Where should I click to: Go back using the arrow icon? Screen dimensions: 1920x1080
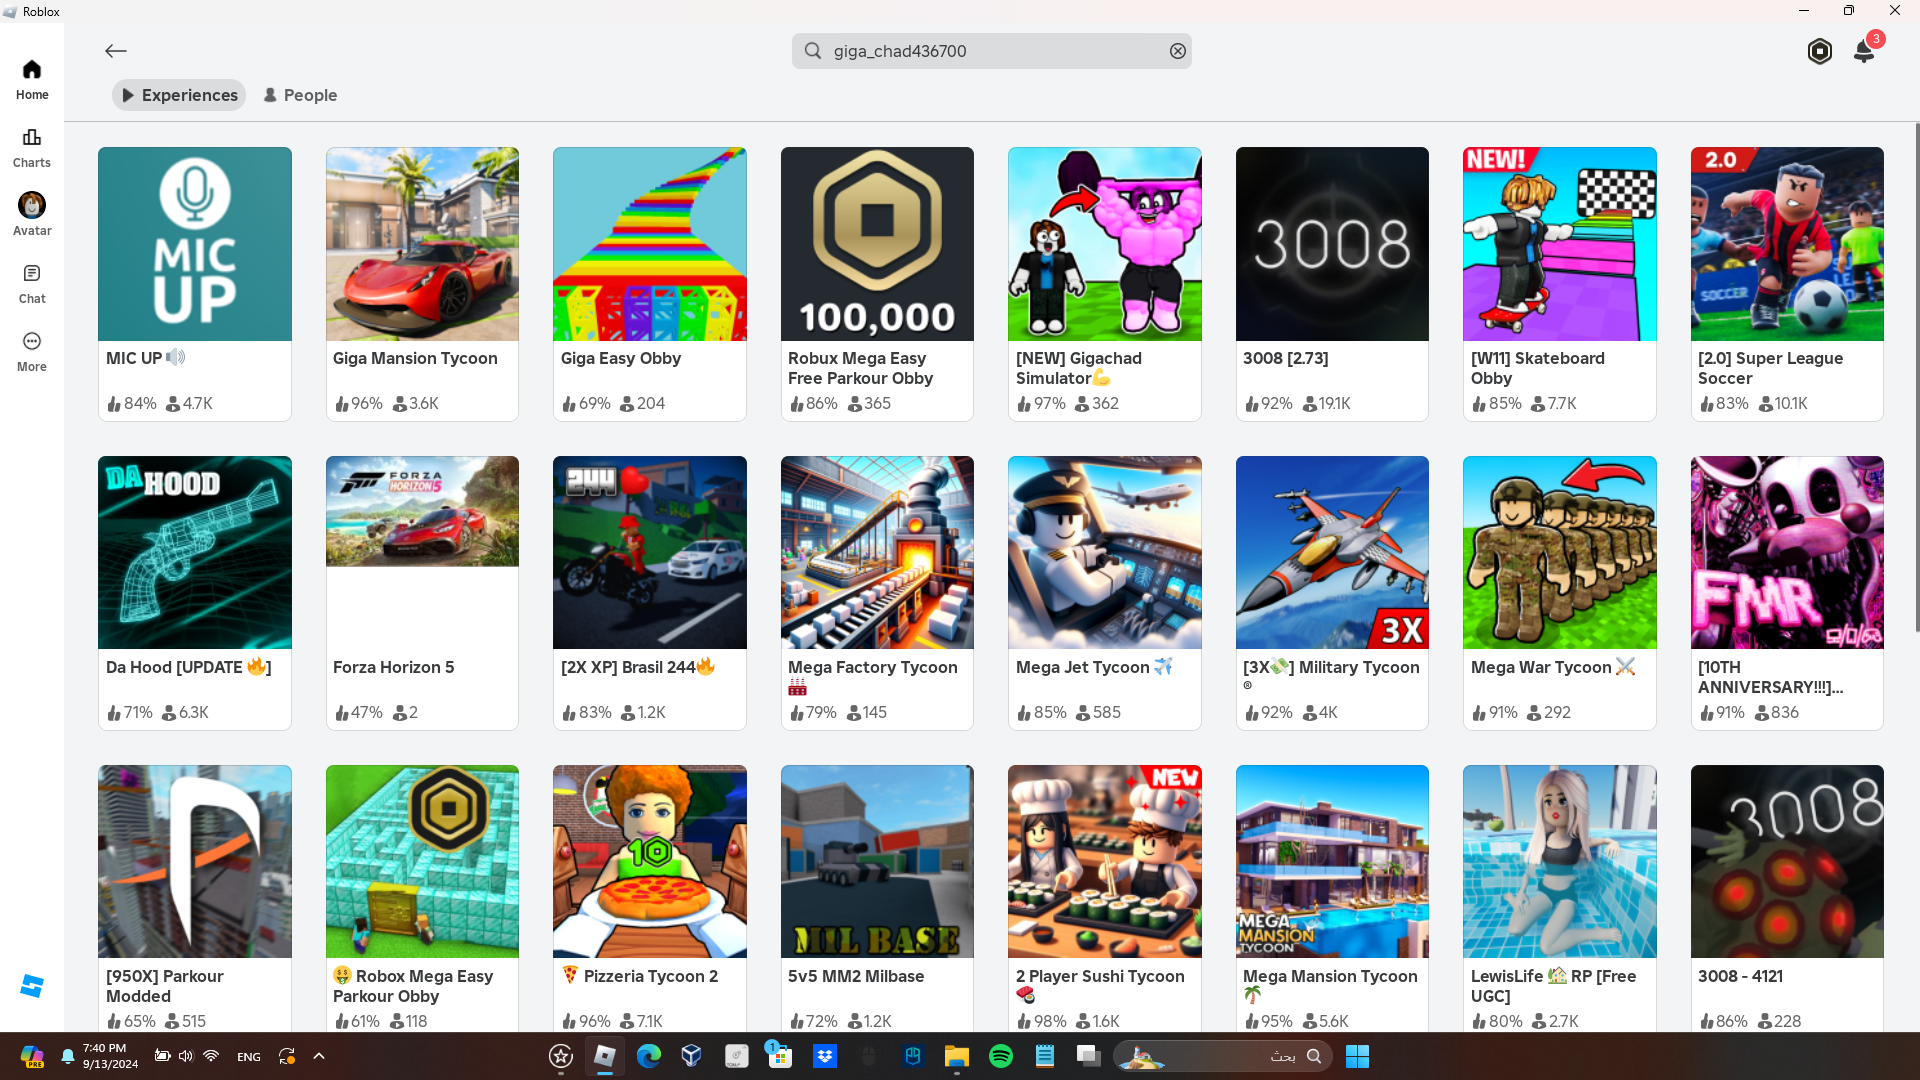(116, 51)
